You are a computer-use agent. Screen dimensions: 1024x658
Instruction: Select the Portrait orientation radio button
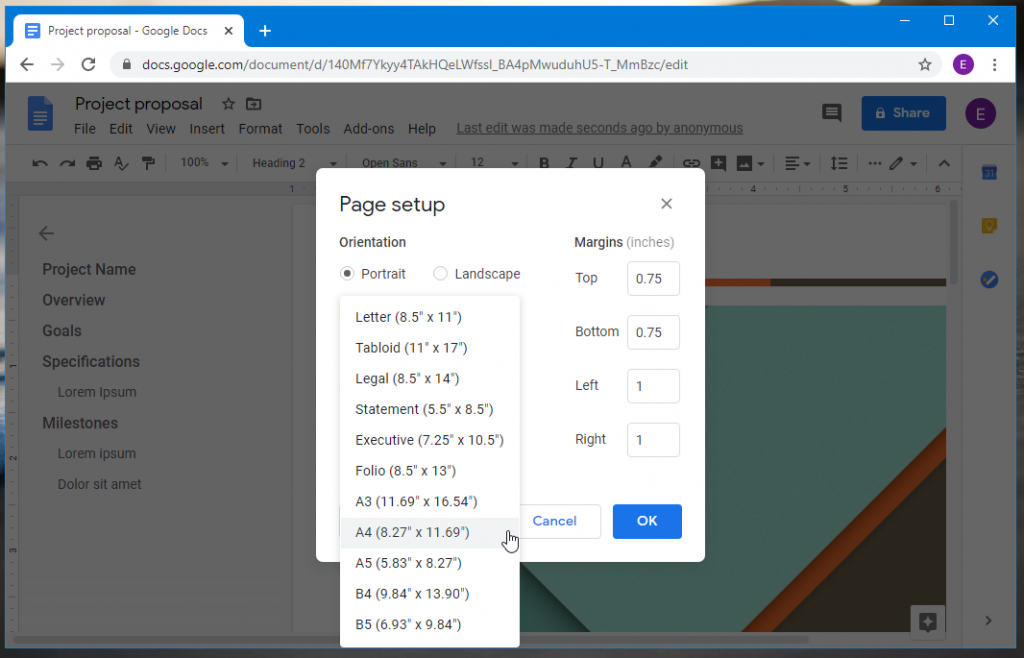[346, 273]
